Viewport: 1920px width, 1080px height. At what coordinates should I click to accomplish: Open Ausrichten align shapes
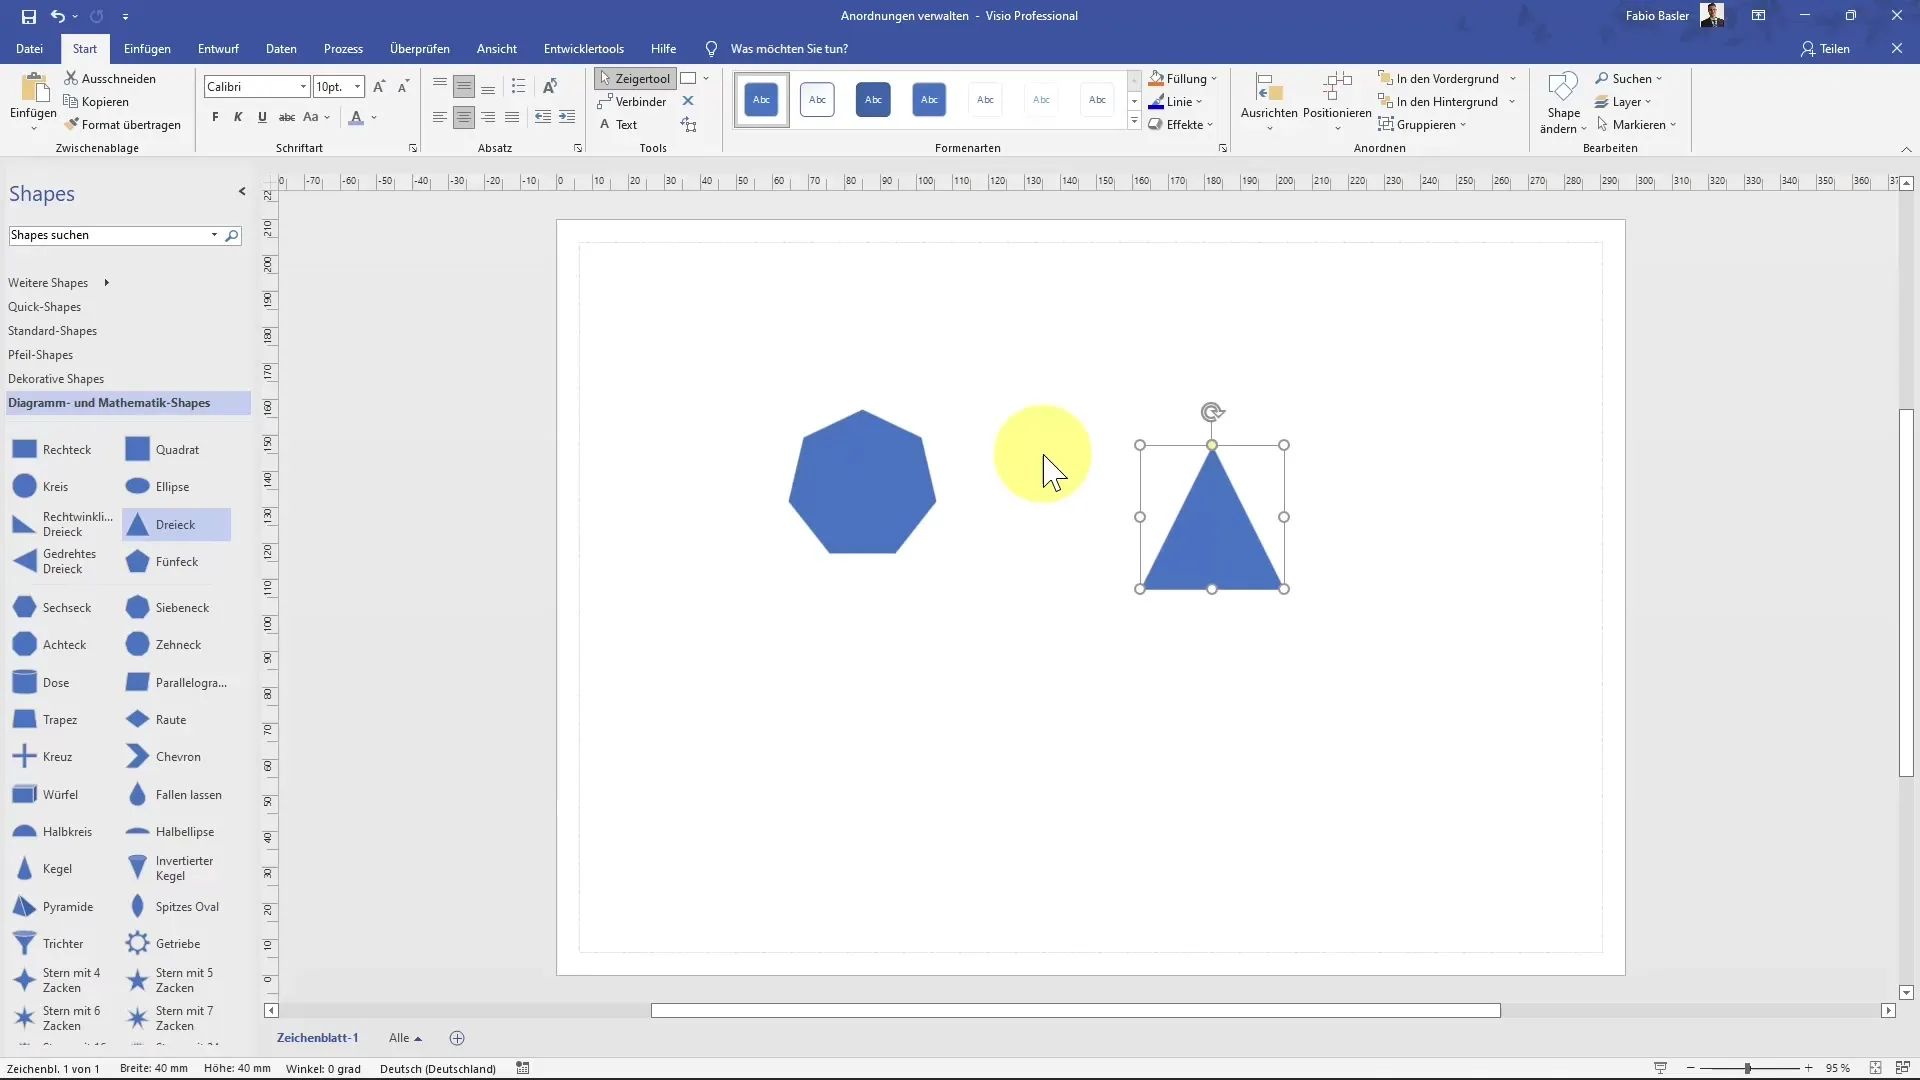[1269, 101]
